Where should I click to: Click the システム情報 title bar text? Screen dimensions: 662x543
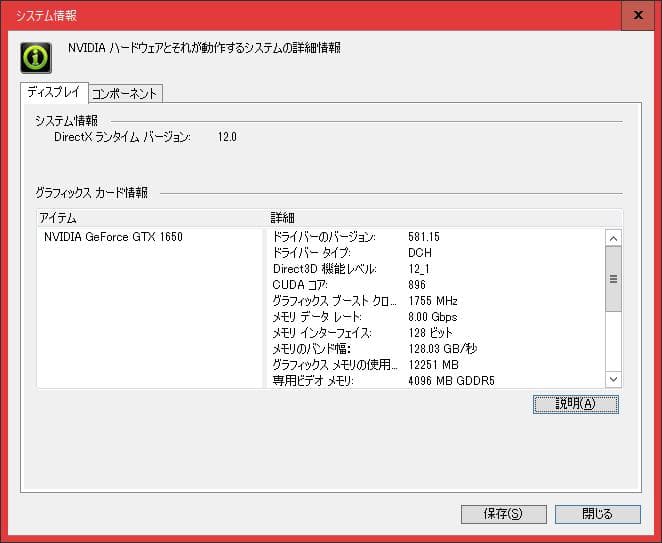click(x=46, y=16)
